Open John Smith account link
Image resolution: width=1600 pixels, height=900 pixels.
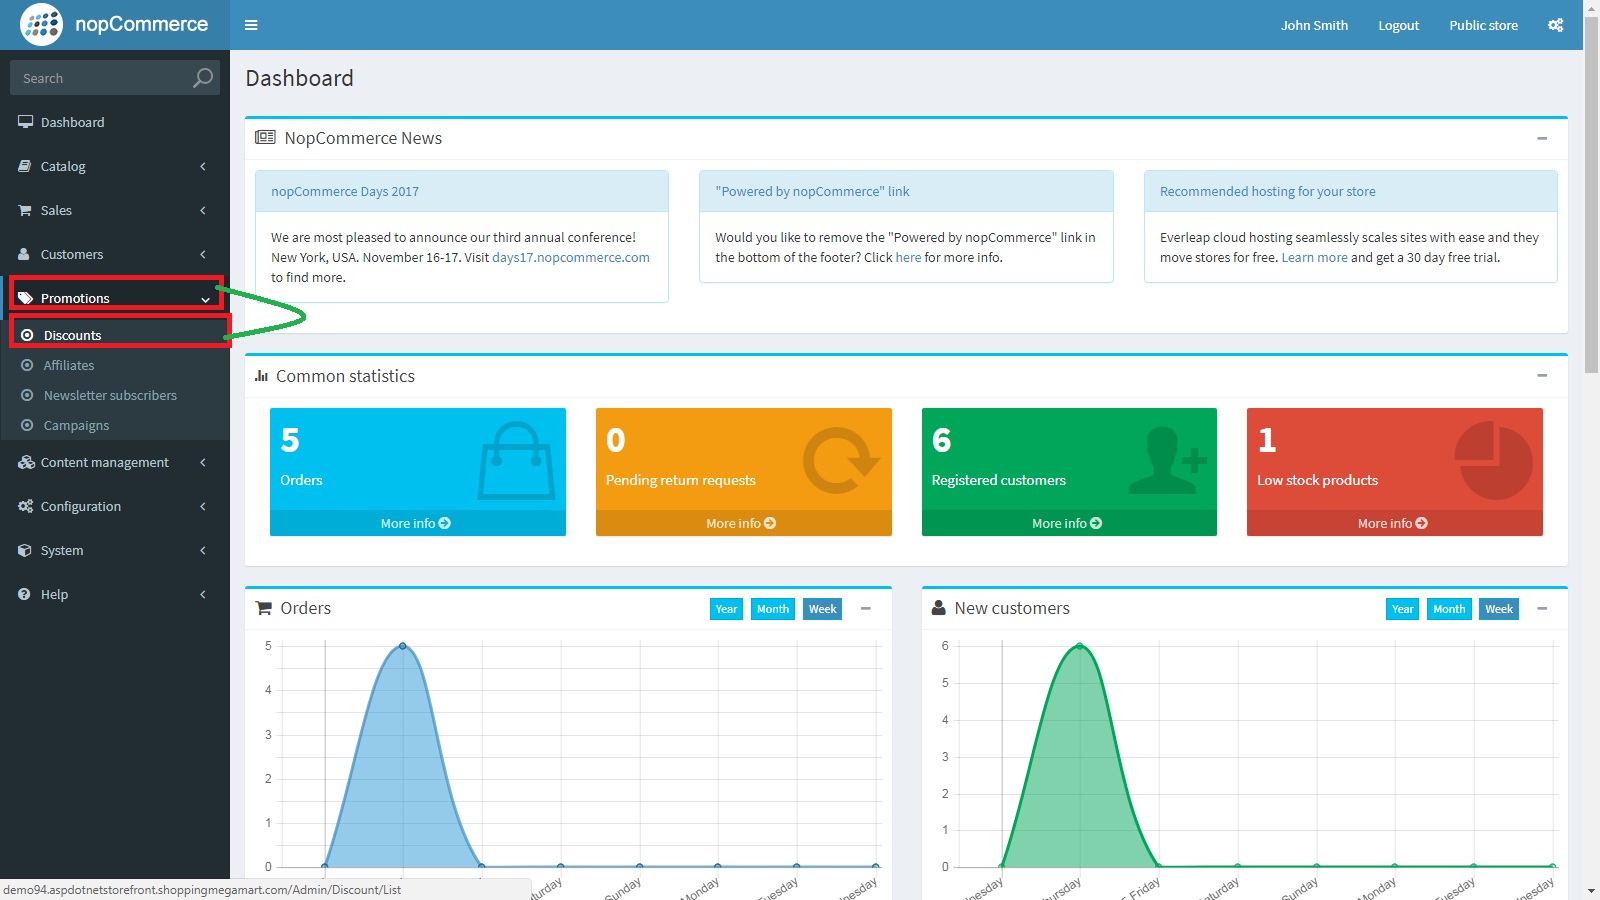tap(1314, 25)
